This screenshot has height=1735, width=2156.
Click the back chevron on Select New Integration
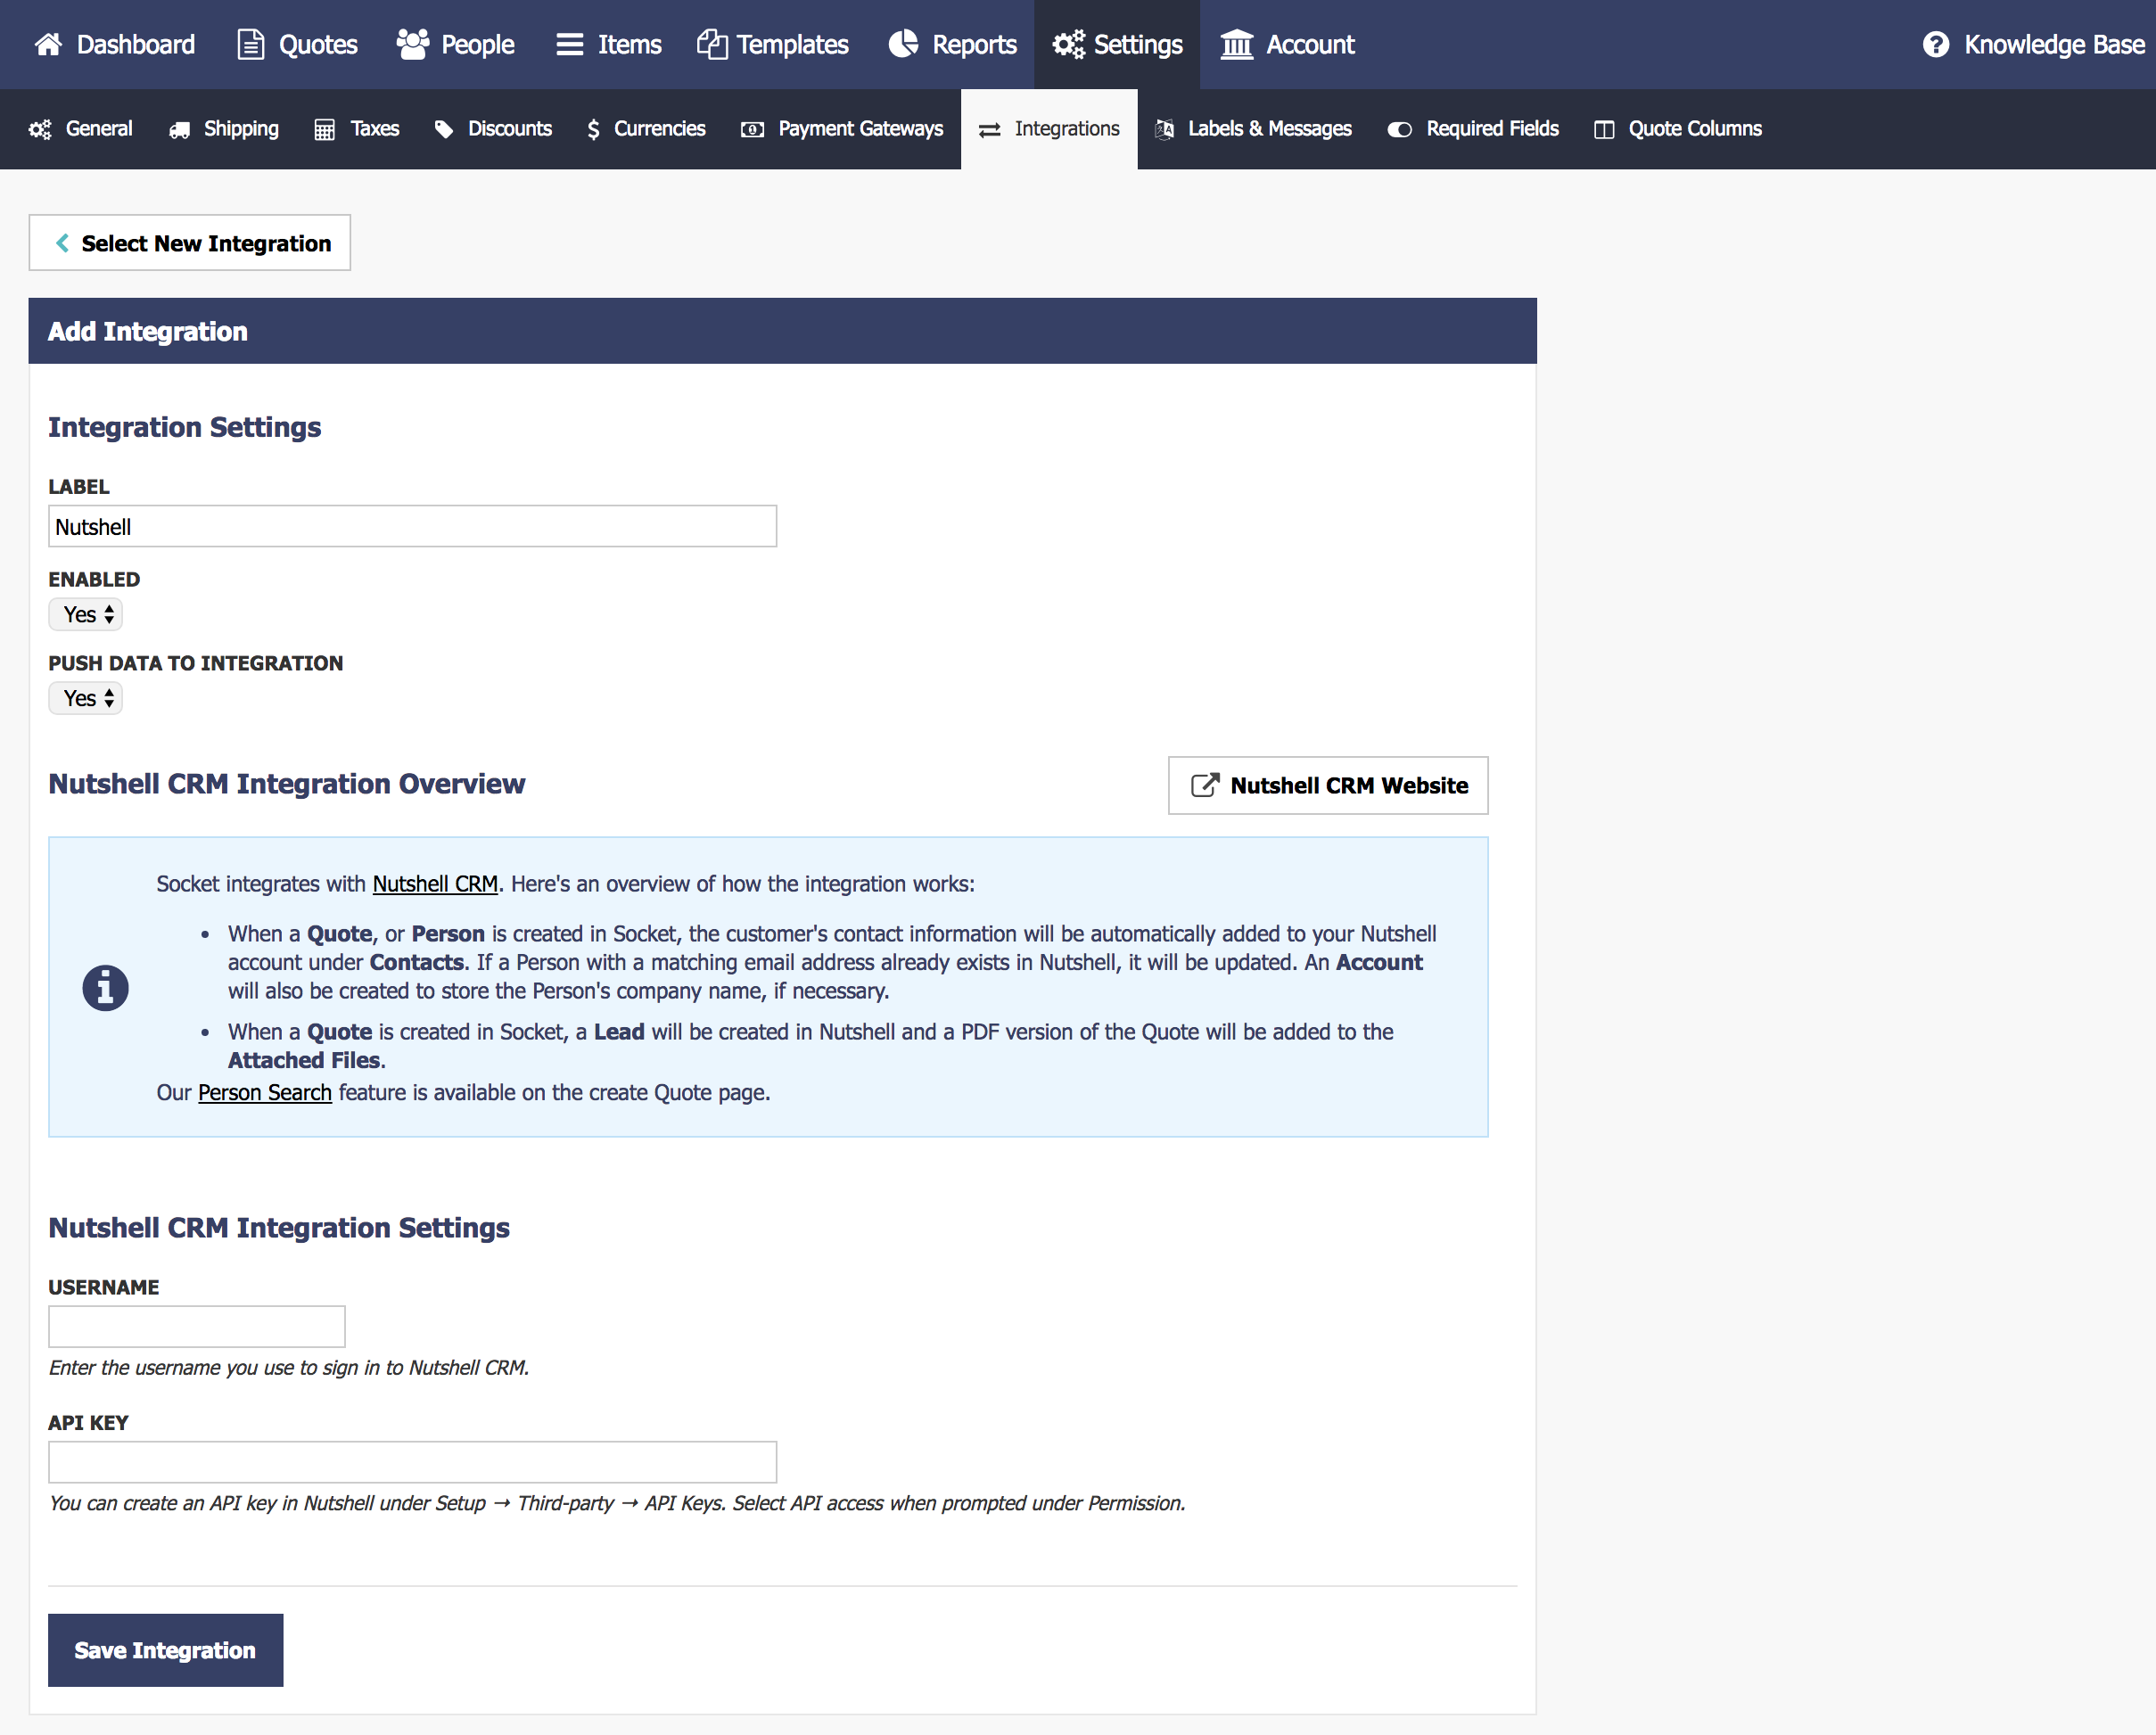coord(62,243)
